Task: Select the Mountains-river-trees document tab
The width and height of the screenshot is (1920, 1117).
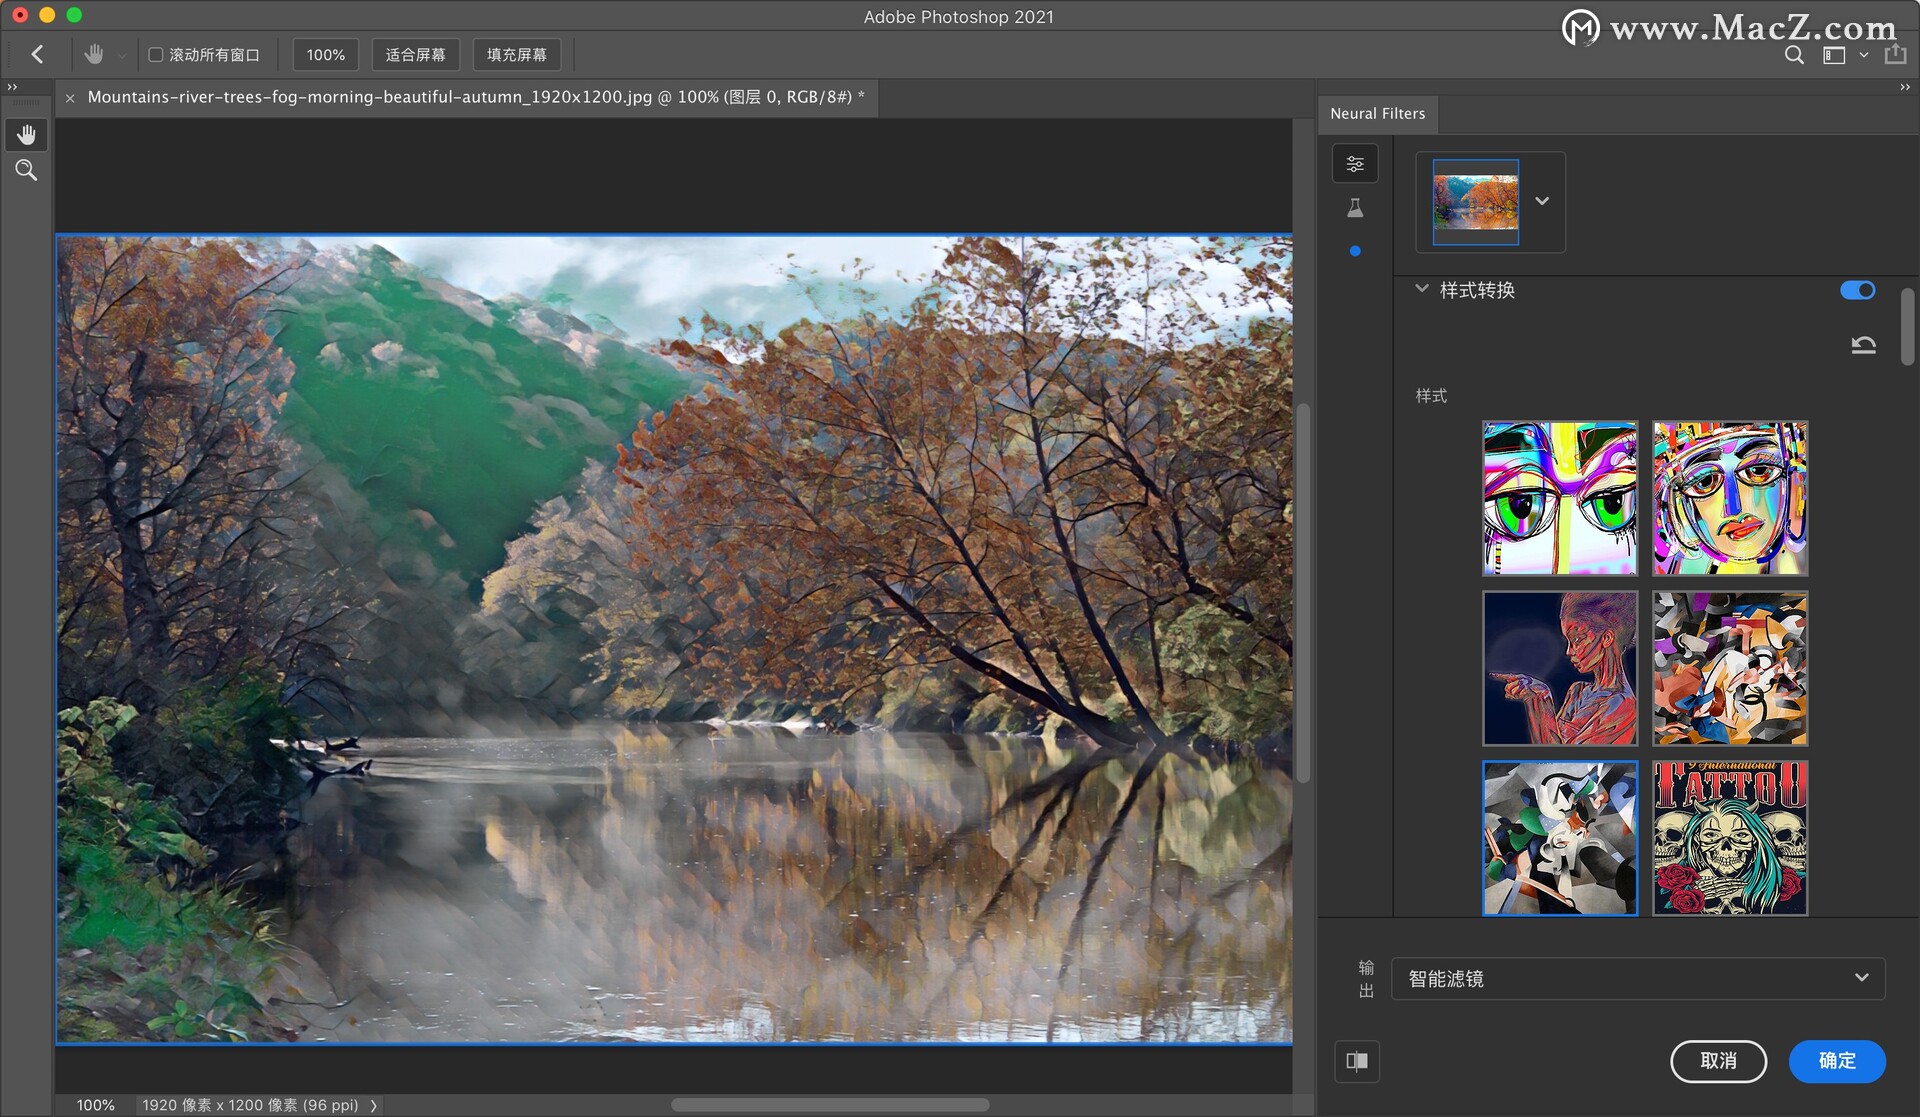Action: tap(469, 97)
